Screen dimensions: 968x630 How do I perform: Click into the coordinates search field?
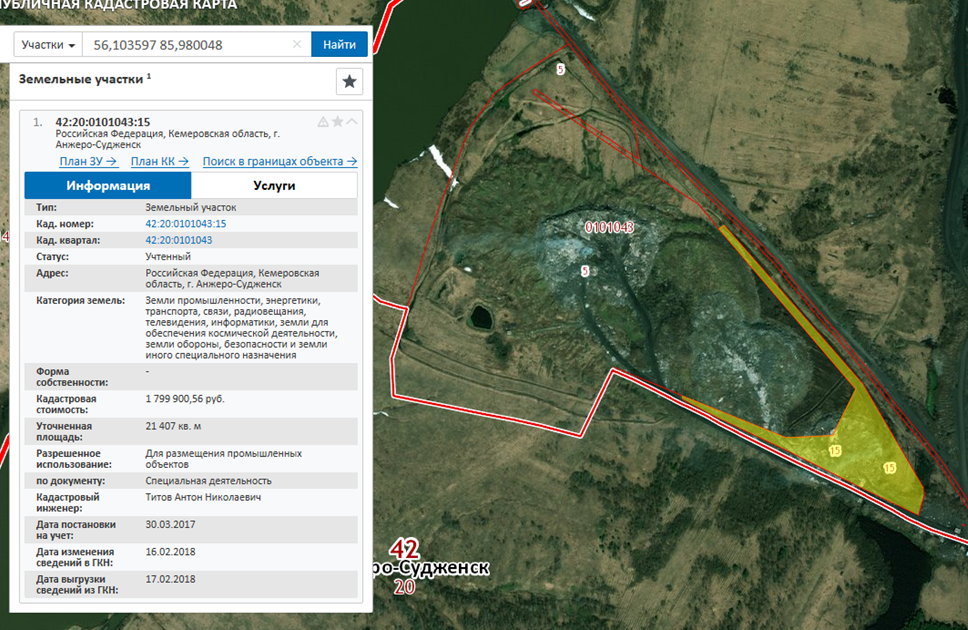[185, 45]
